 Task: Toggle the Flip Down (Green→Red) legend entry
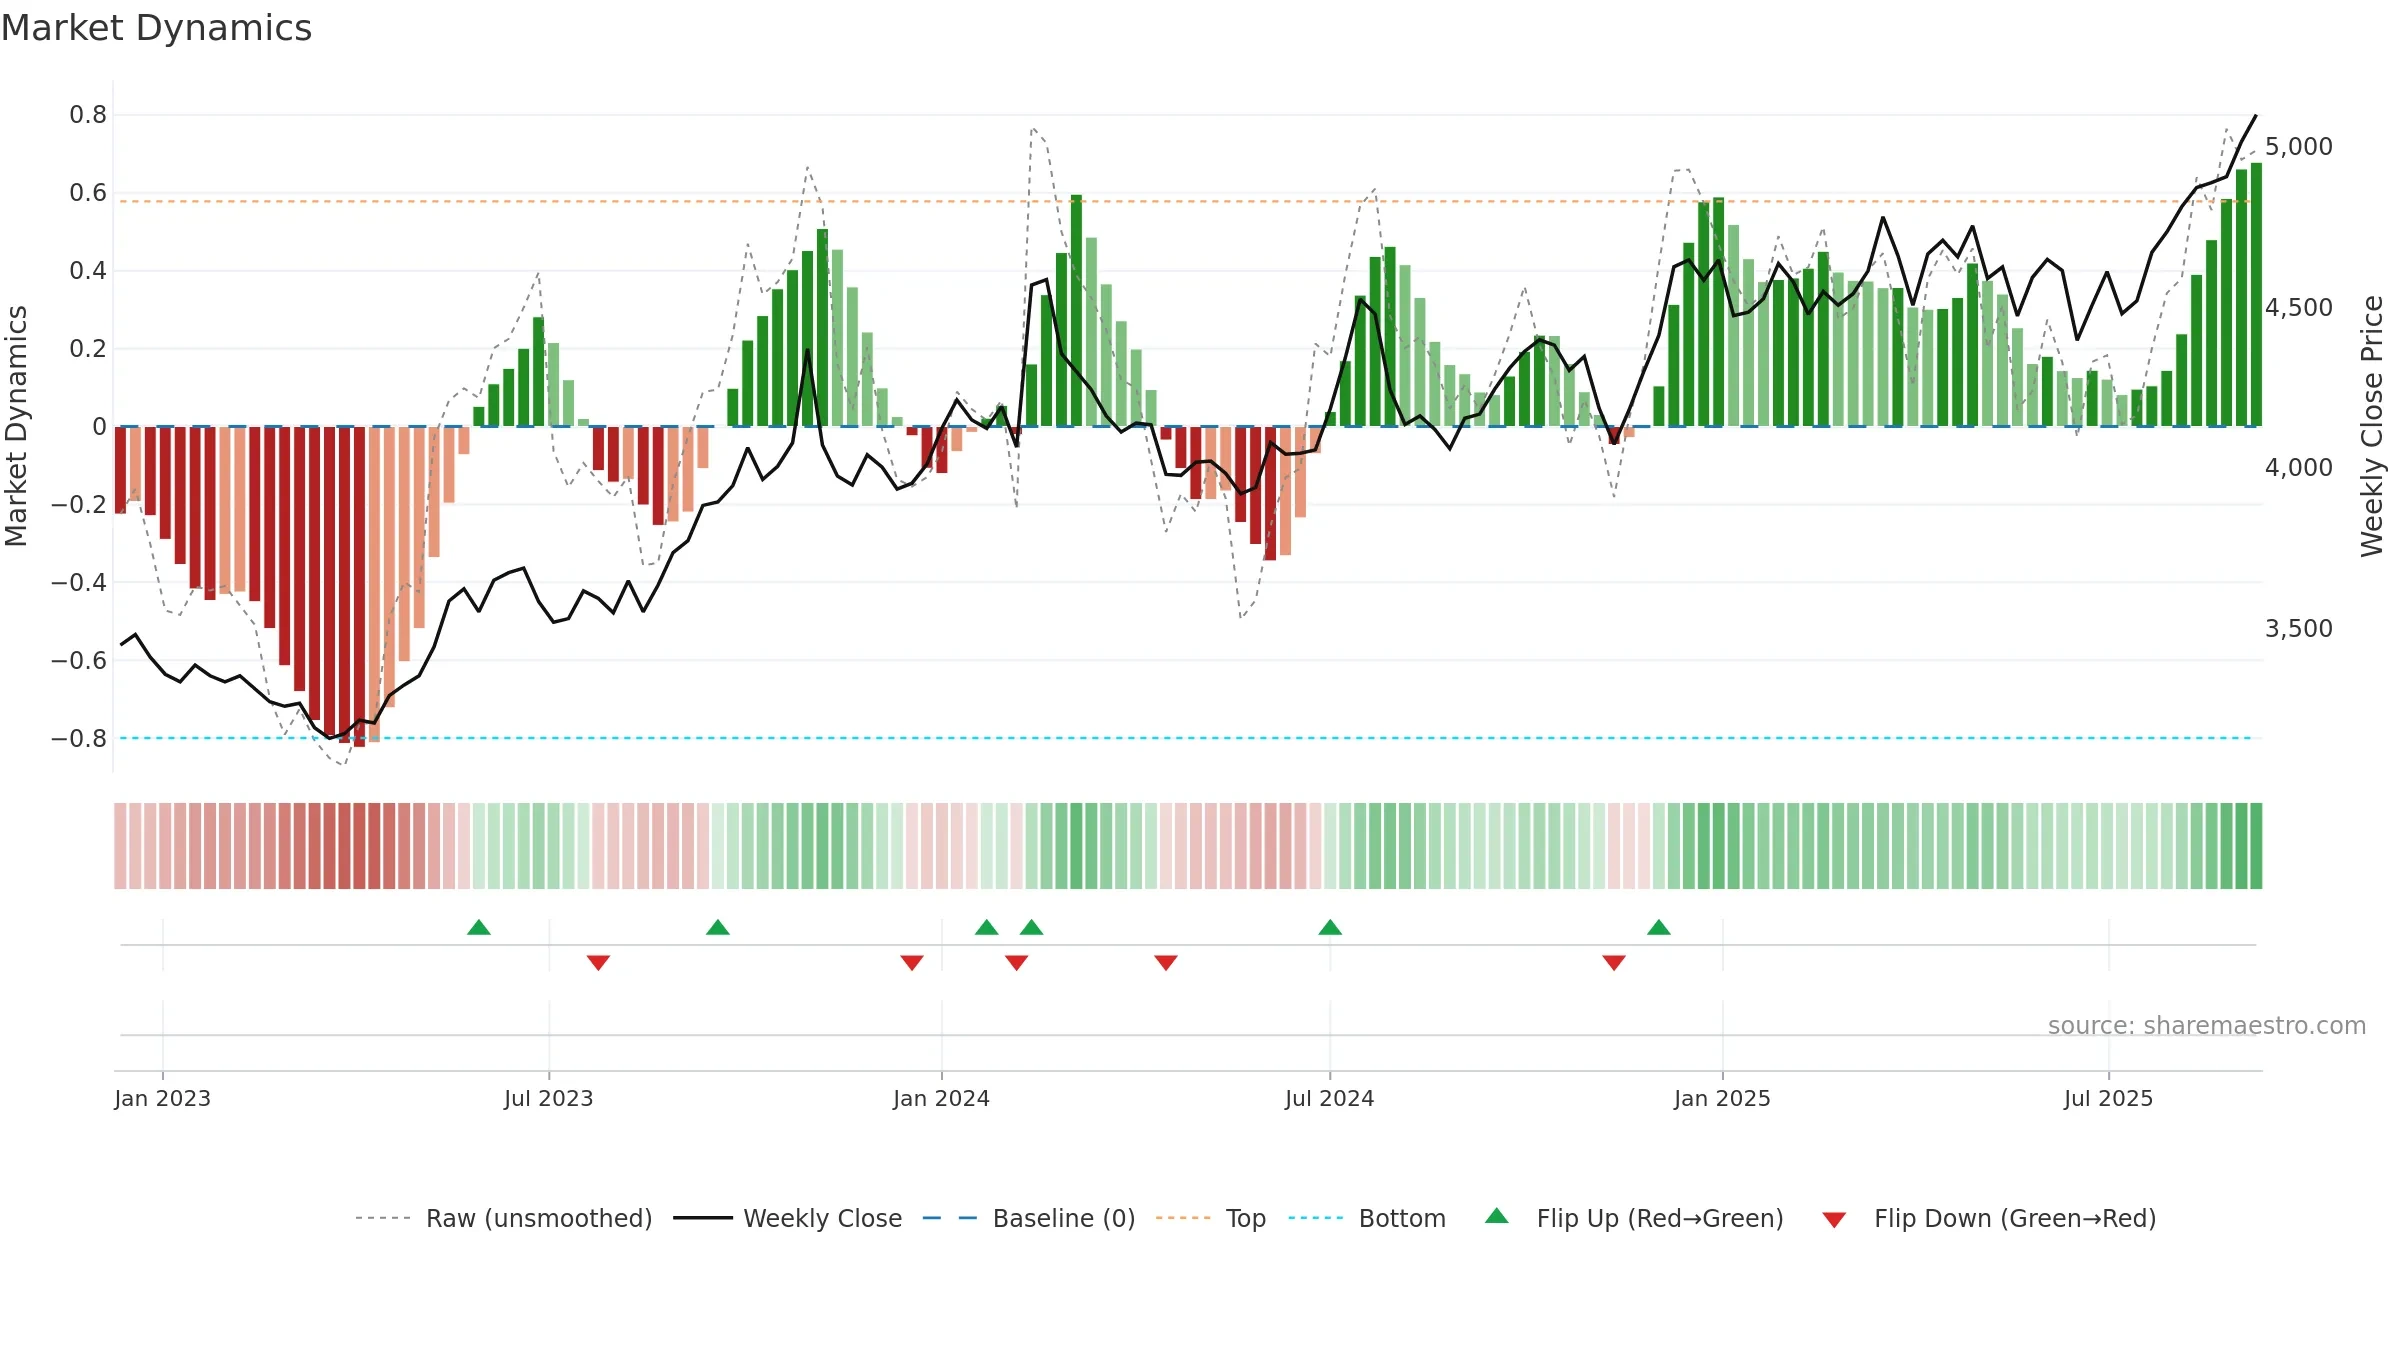pyautogui.click(x=1989, y=1218)
